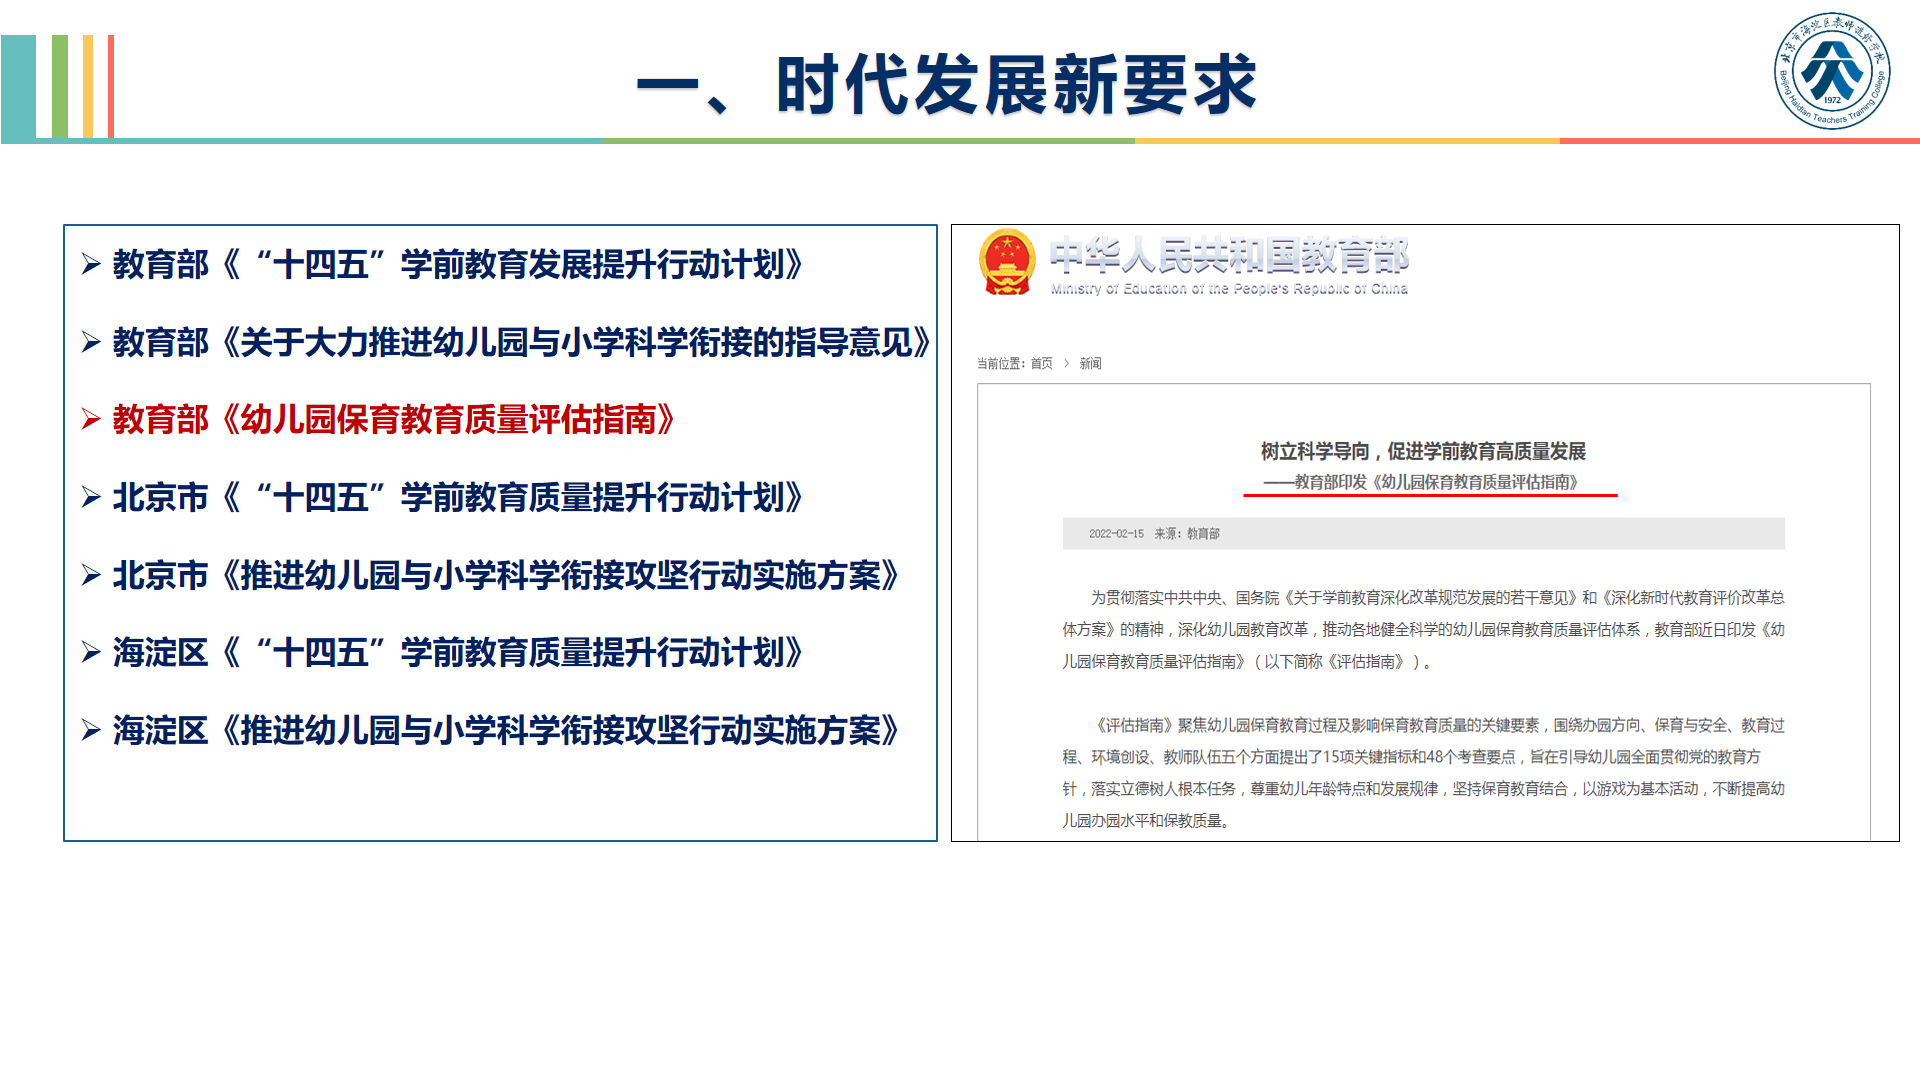Open the 首页 breadcrumb link
Image resolution: width=1920 pixels, height=1080 pixels.
coord(1042,363)
